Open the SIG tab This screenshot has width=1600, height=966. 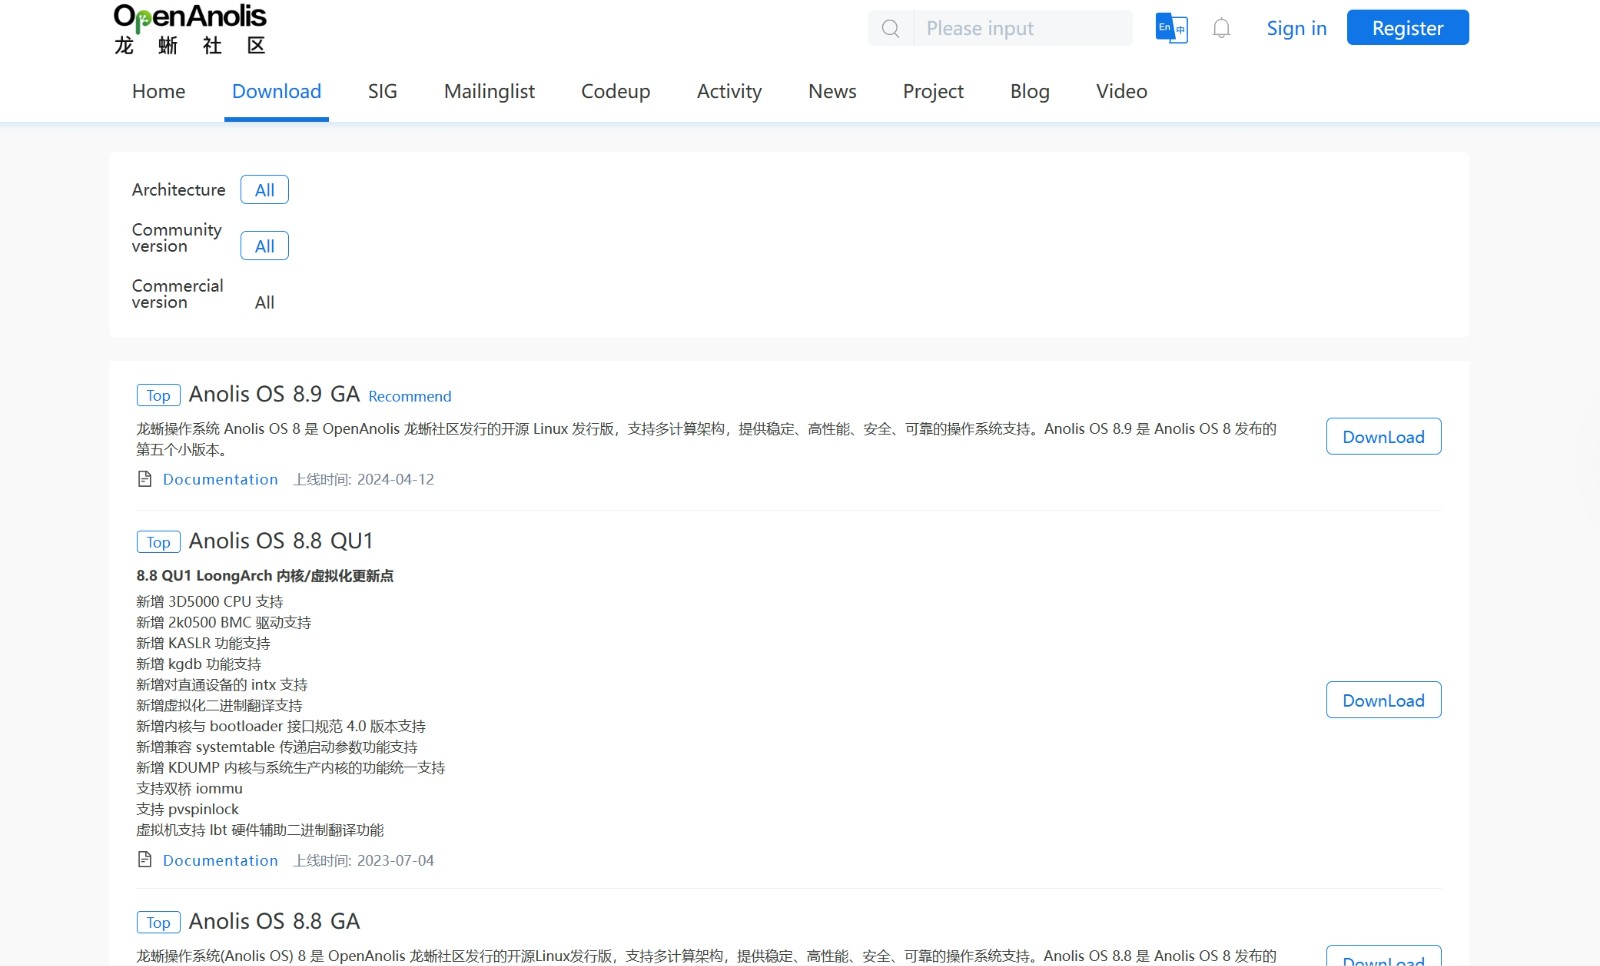point(382,91)
